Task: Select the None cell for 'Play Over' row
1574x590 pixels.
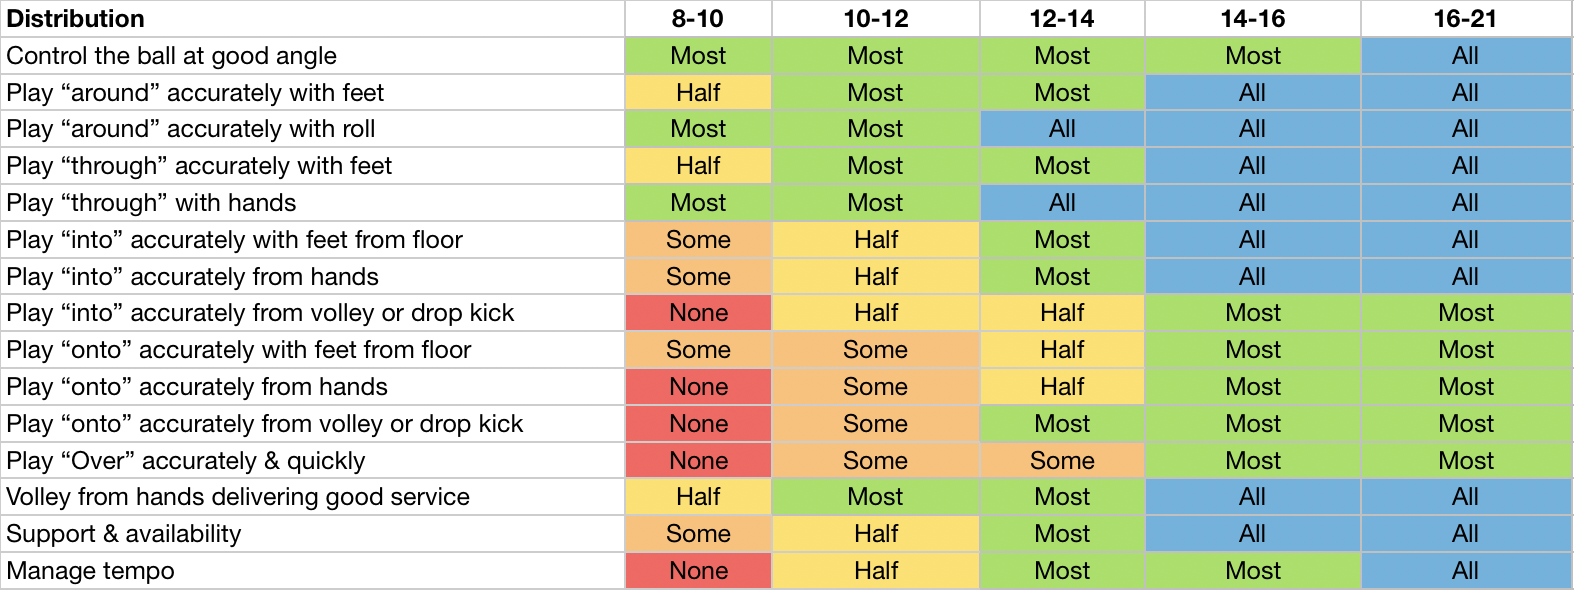Action: (x=698, y=461)
